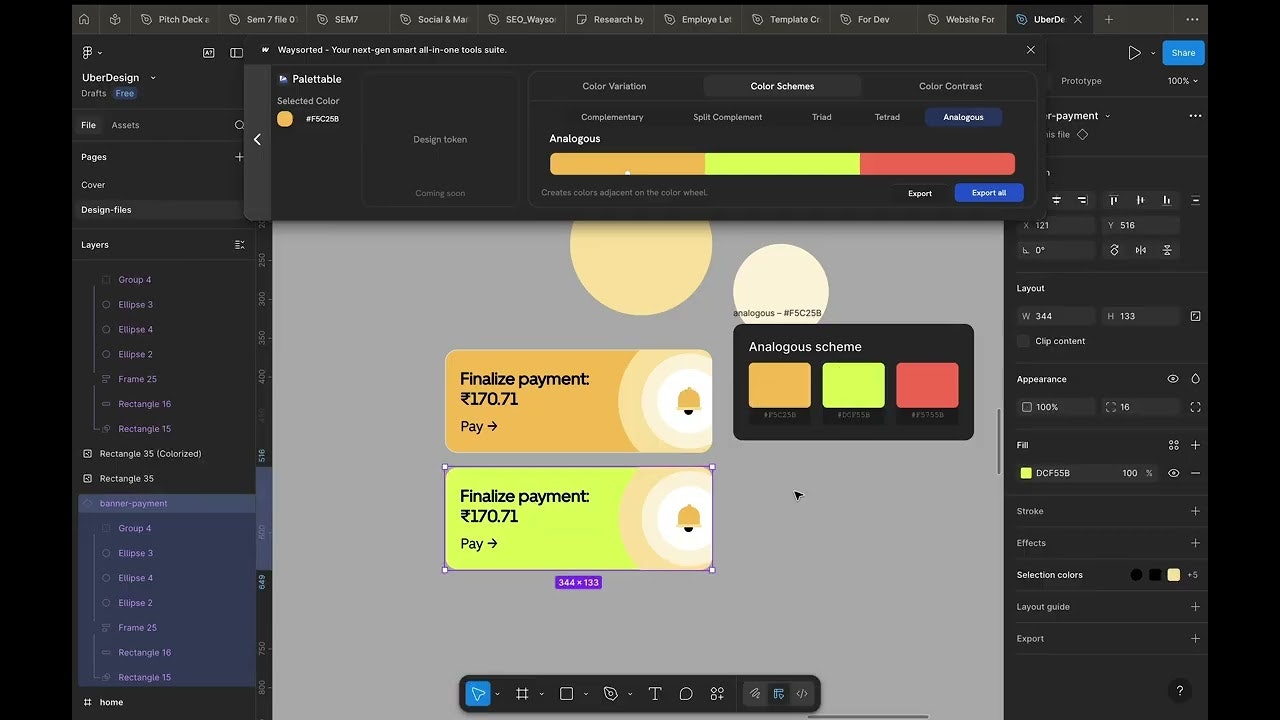The height and width of the screenshot is (720, 1280).
Task: Click the Export all button
Action: point(989,193)
